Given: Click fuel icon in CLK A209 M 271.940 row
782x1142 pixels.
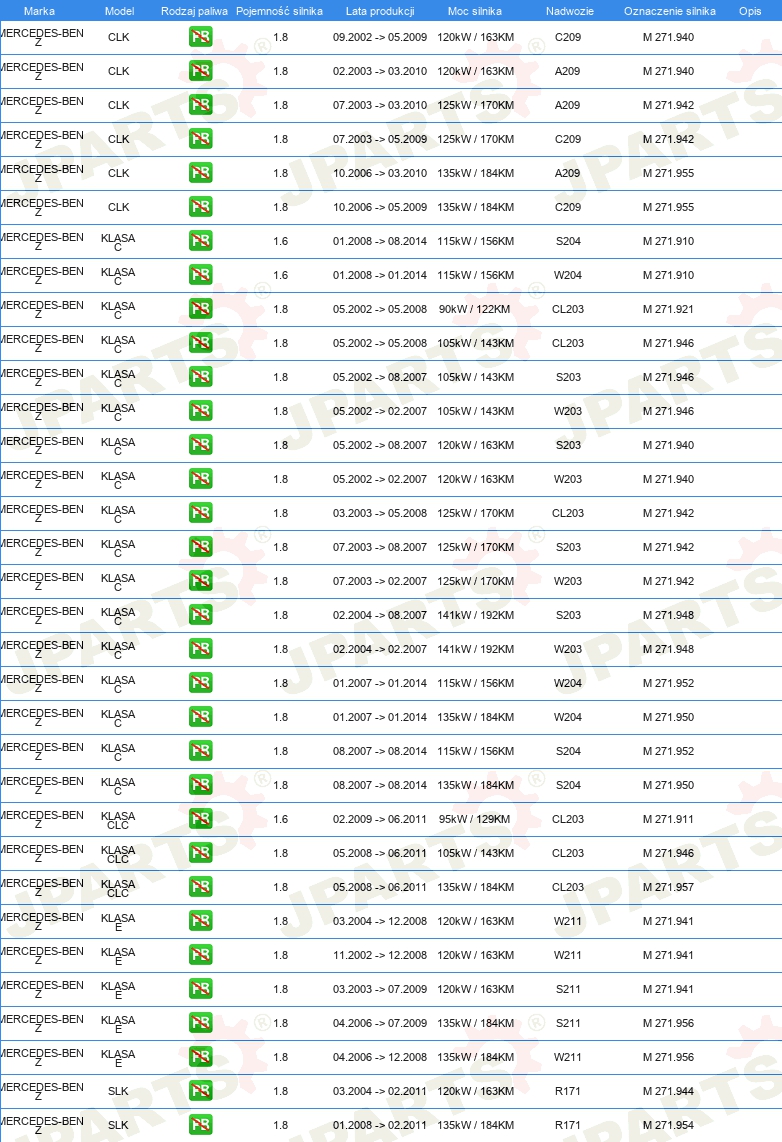Looking at the screenshot, I should 200,71.
